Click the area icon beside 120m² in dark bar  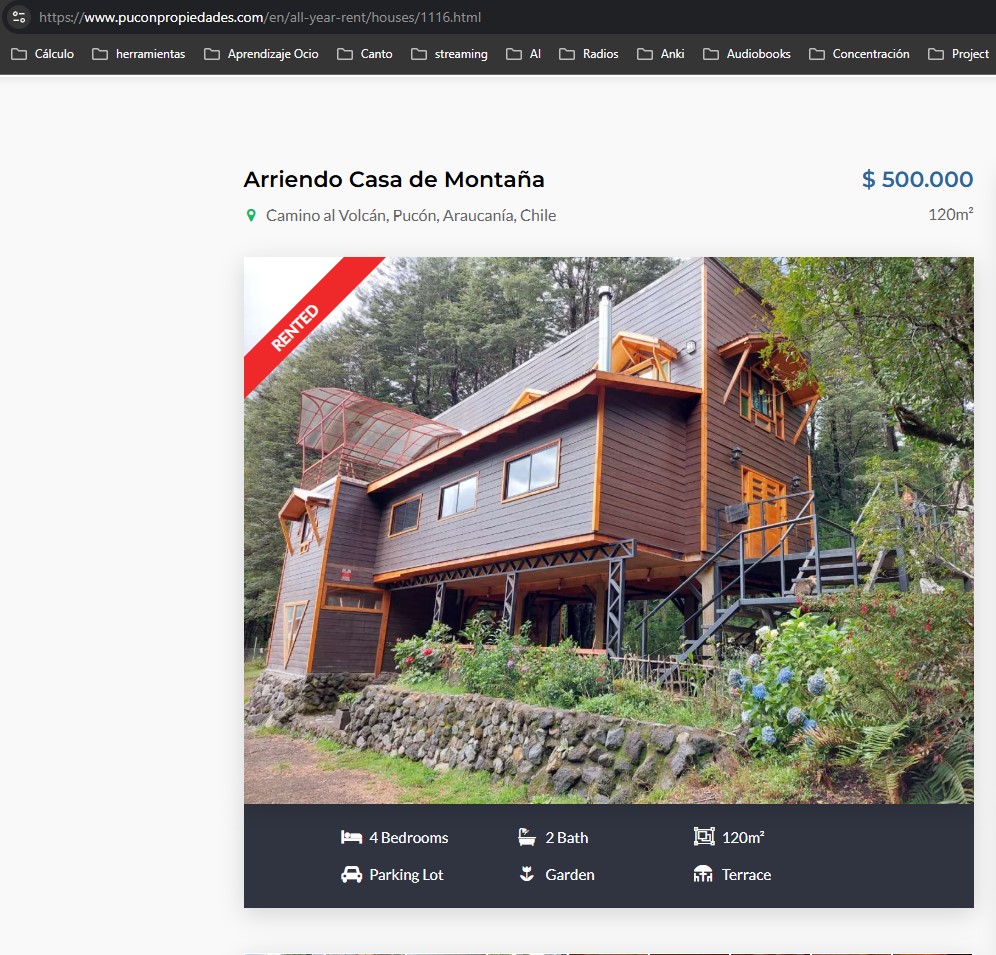point(704,837)
